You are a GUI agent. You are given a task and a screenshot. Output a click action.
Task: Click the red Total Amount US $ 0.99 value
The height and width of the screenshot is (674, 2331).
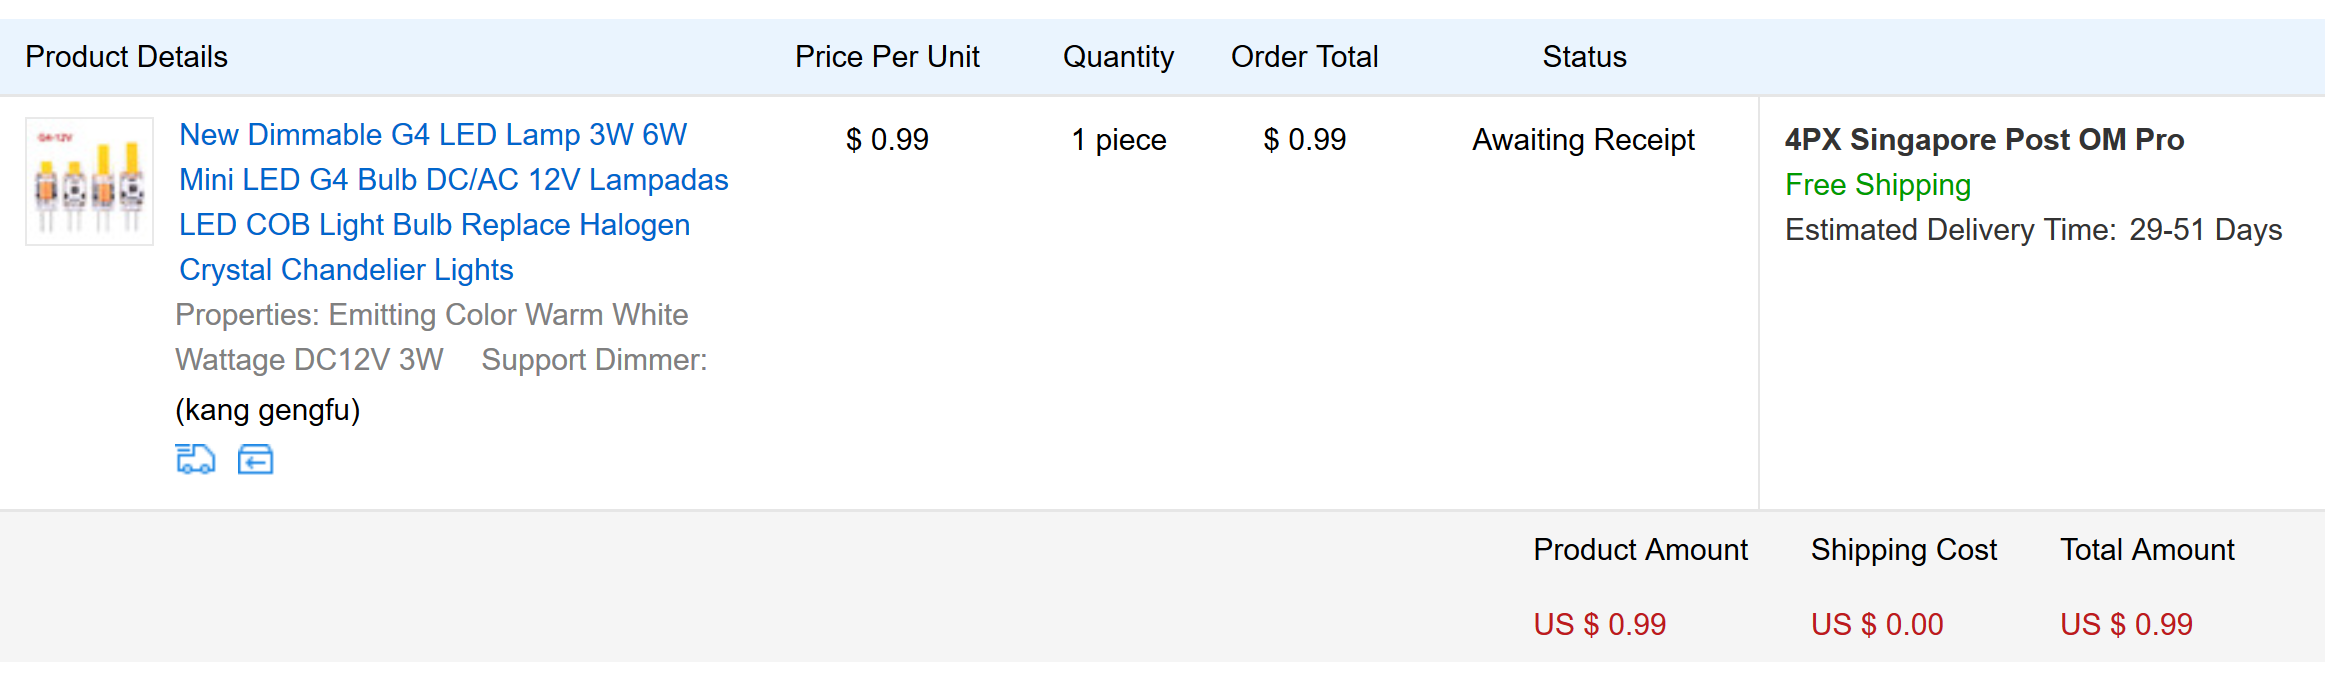click(2126, 625)
